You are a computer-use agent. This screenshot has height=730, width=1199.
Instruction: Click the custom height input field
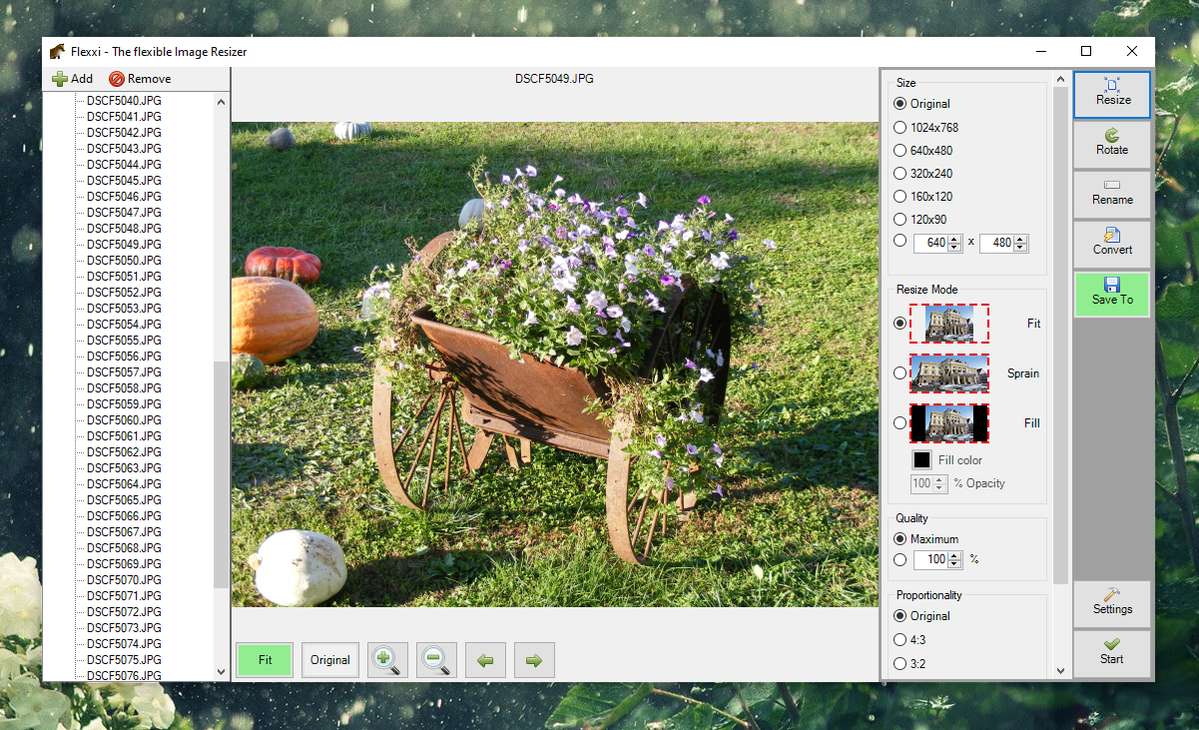997,243
